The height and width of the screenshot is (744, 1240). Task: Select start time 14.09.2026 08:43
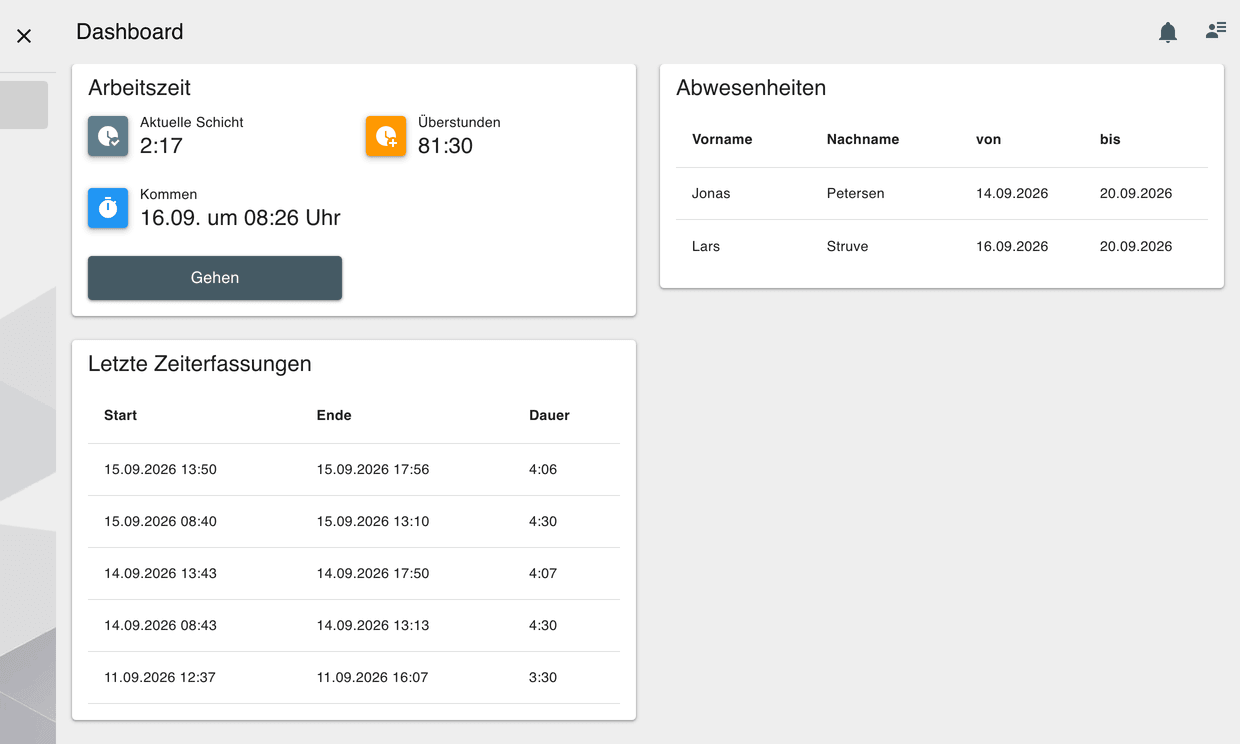(160, 625)
